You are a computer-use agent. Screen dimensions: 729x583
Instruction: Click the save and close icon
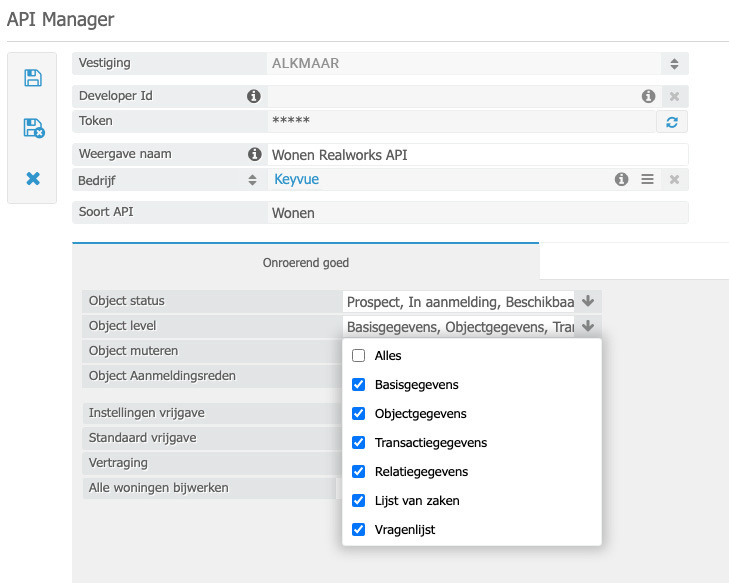click(33, 128)
